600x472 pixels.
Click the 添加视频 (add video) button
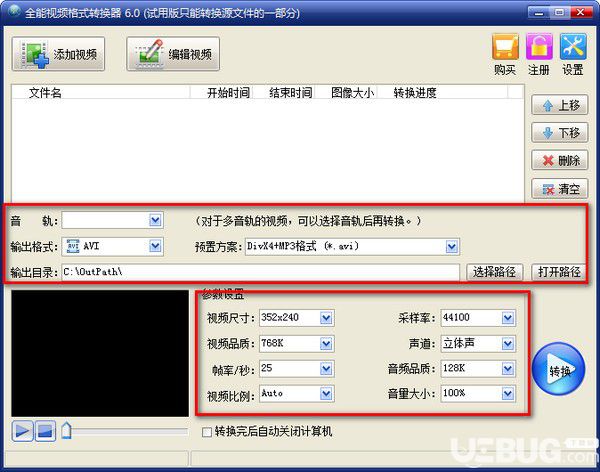[58, 54]
